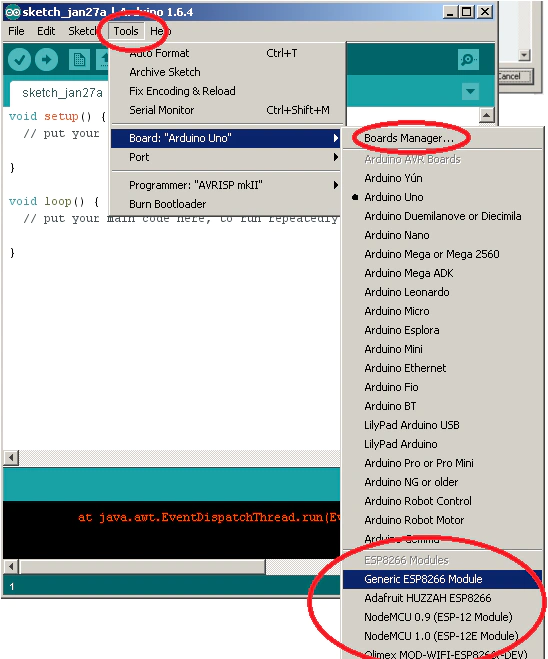Open the Help menu
Screen dimensions: 548x659
[160, 31]
